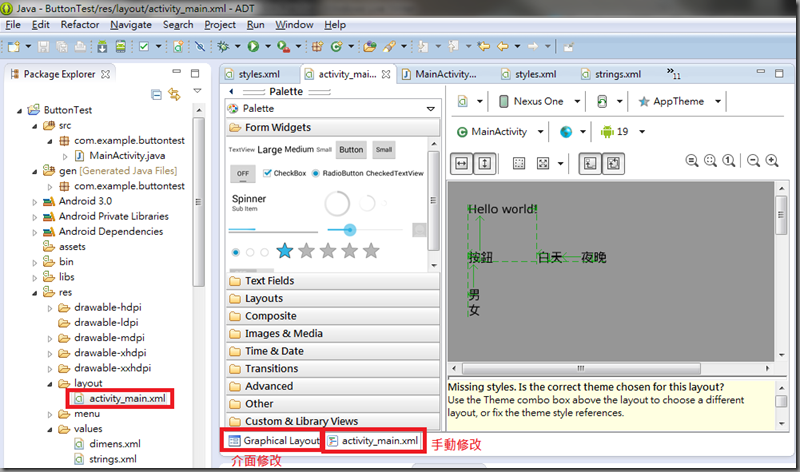Toggle the show layout bounds button
This screenshot has height=472, width=800.
pos(590,163)
